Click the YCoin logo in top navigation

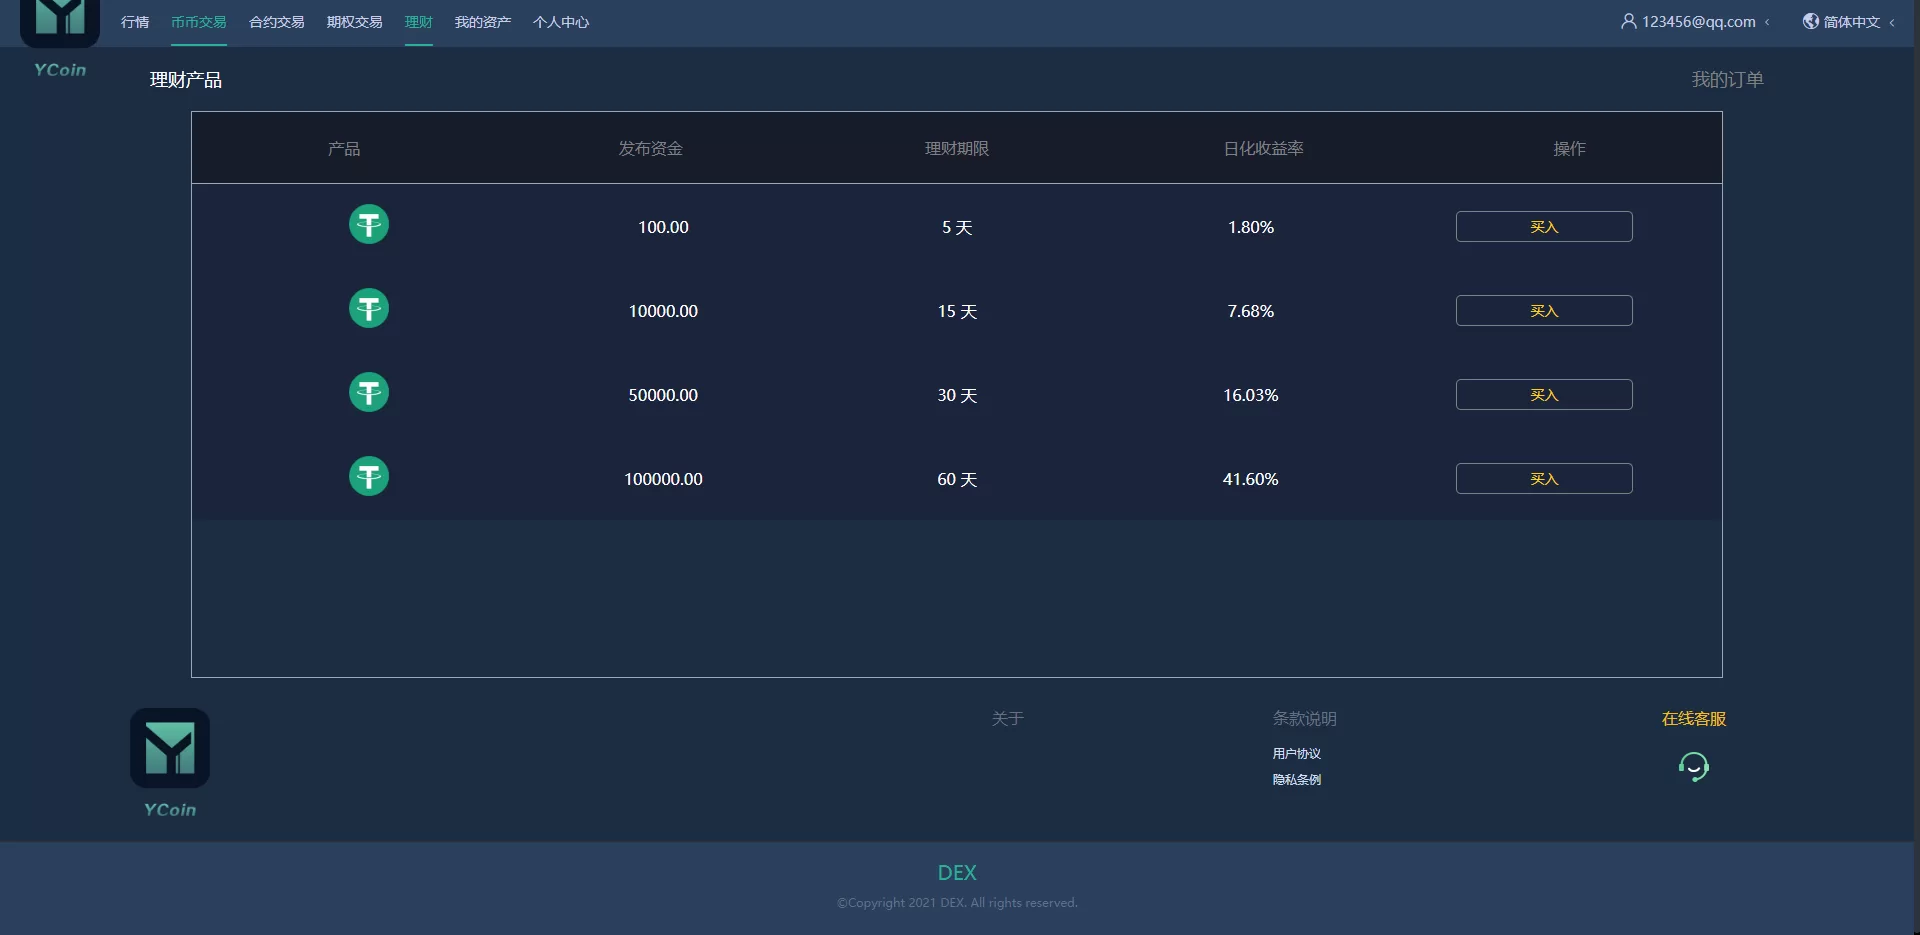(60, 24)
